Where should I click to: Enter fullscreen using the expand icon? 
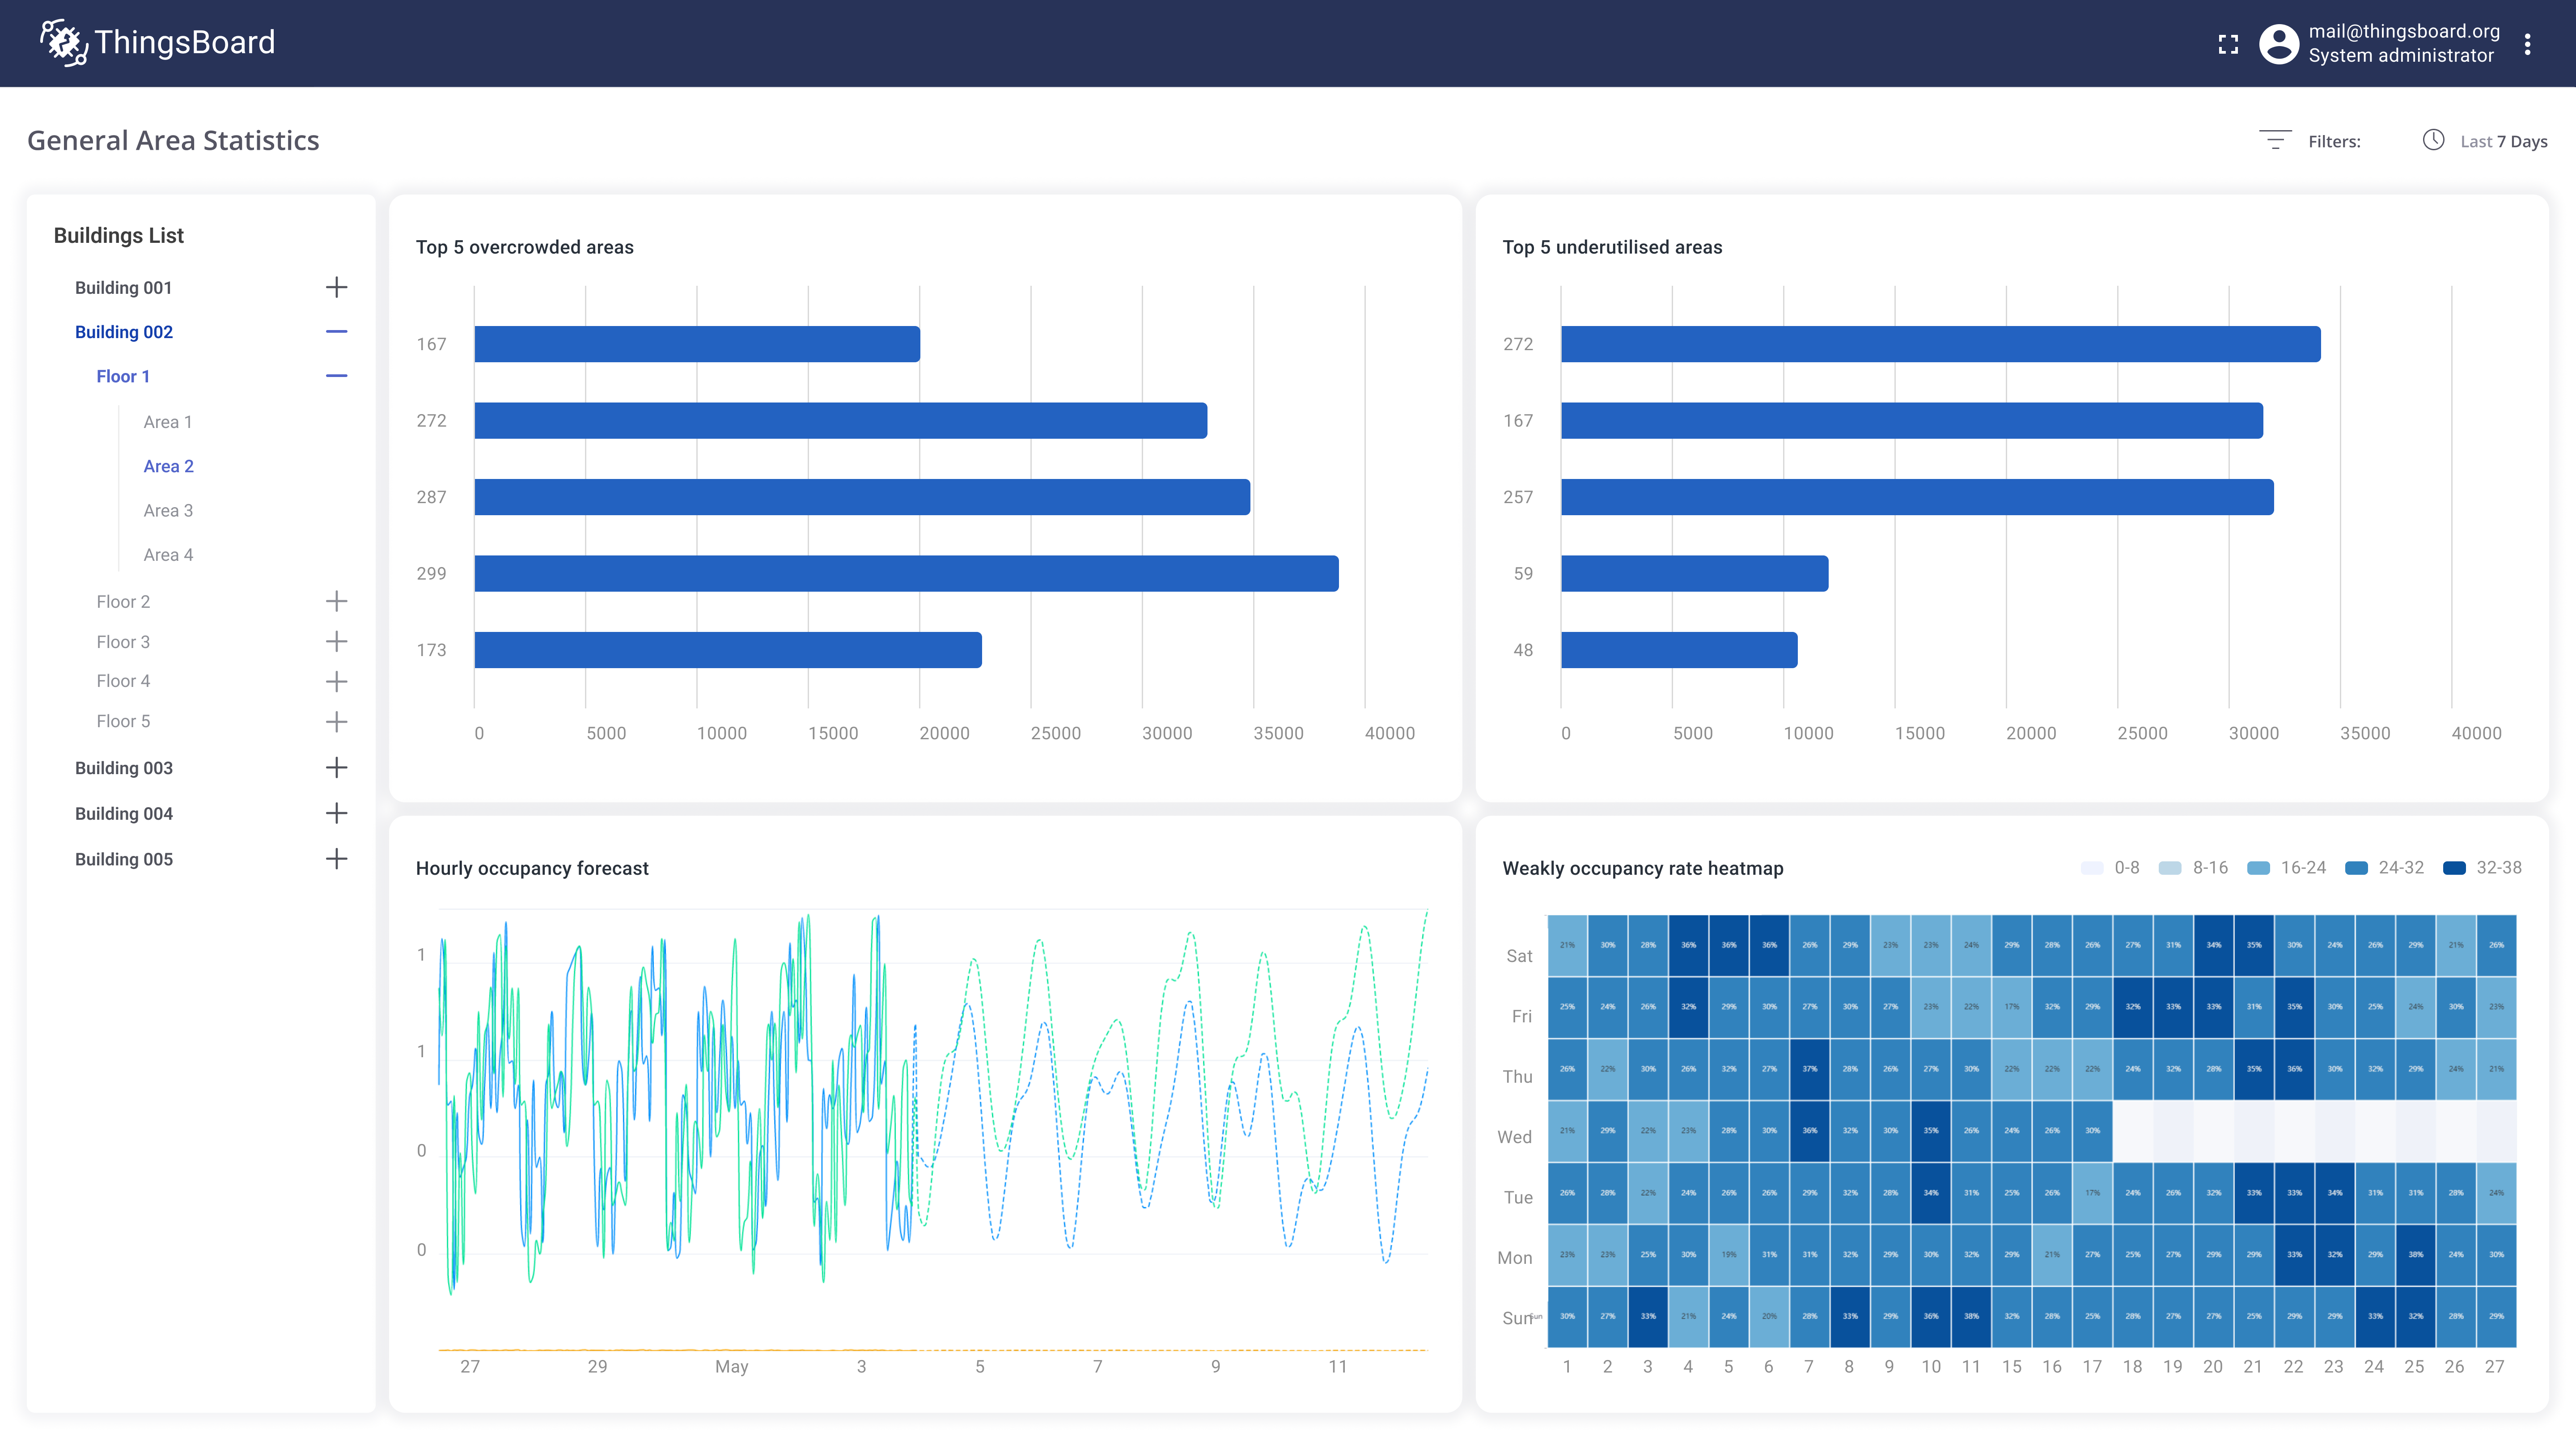2228,43
